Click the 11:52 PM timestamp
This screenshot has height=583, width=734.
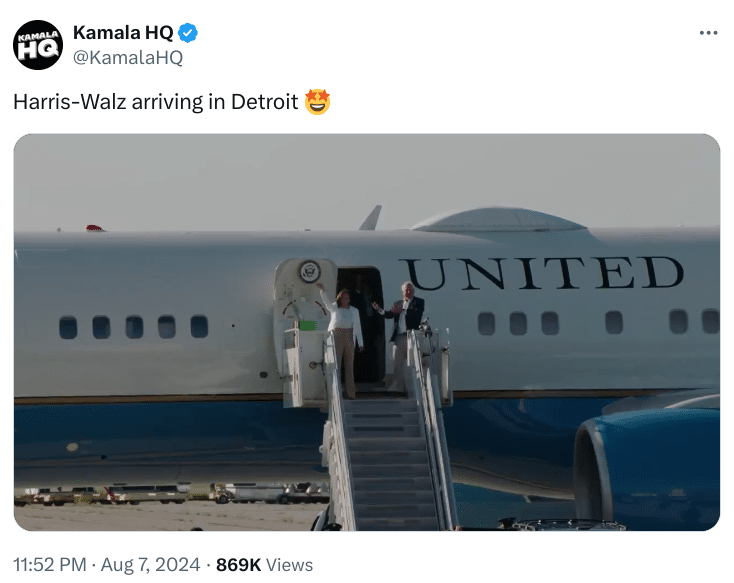click(49, 565)
